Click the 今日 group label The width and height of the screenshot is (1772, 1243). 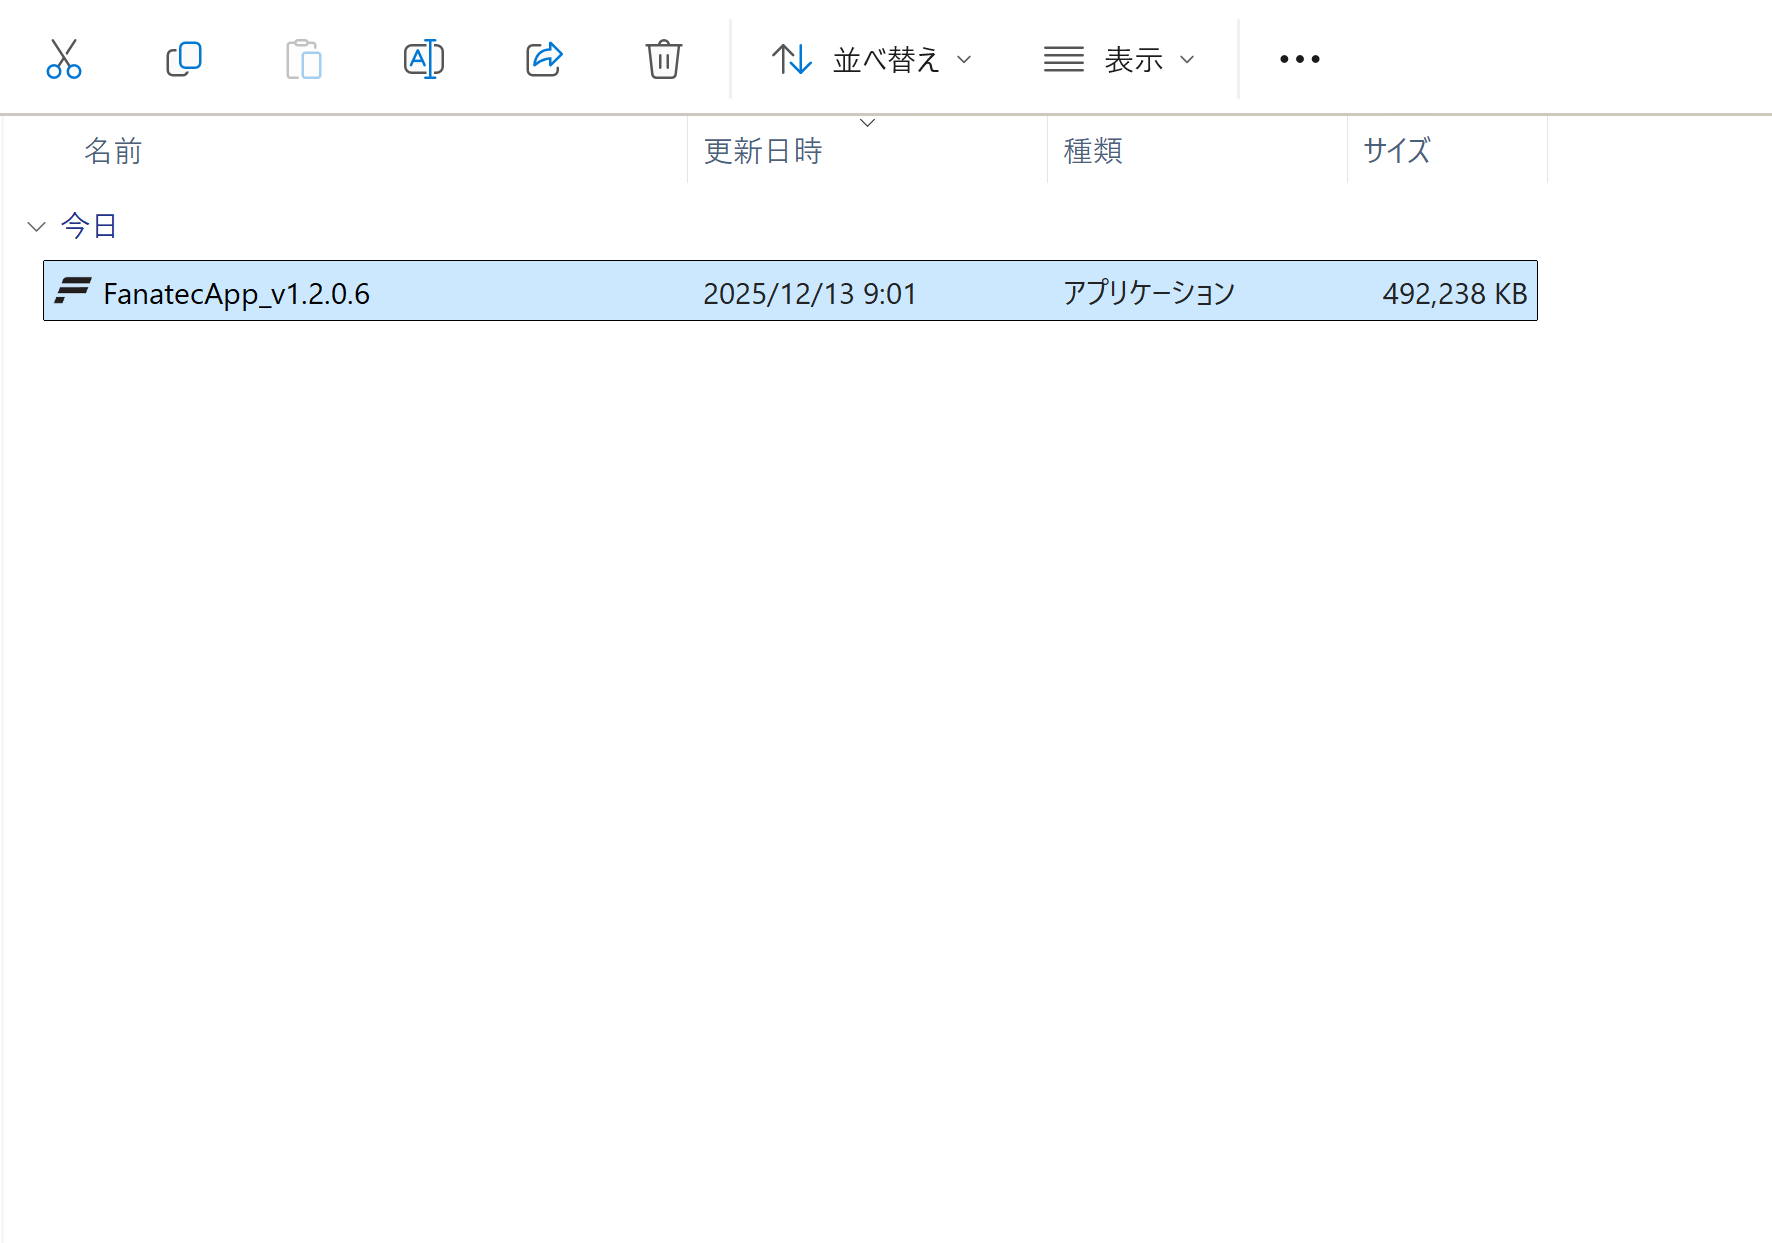tap(89, 226)
